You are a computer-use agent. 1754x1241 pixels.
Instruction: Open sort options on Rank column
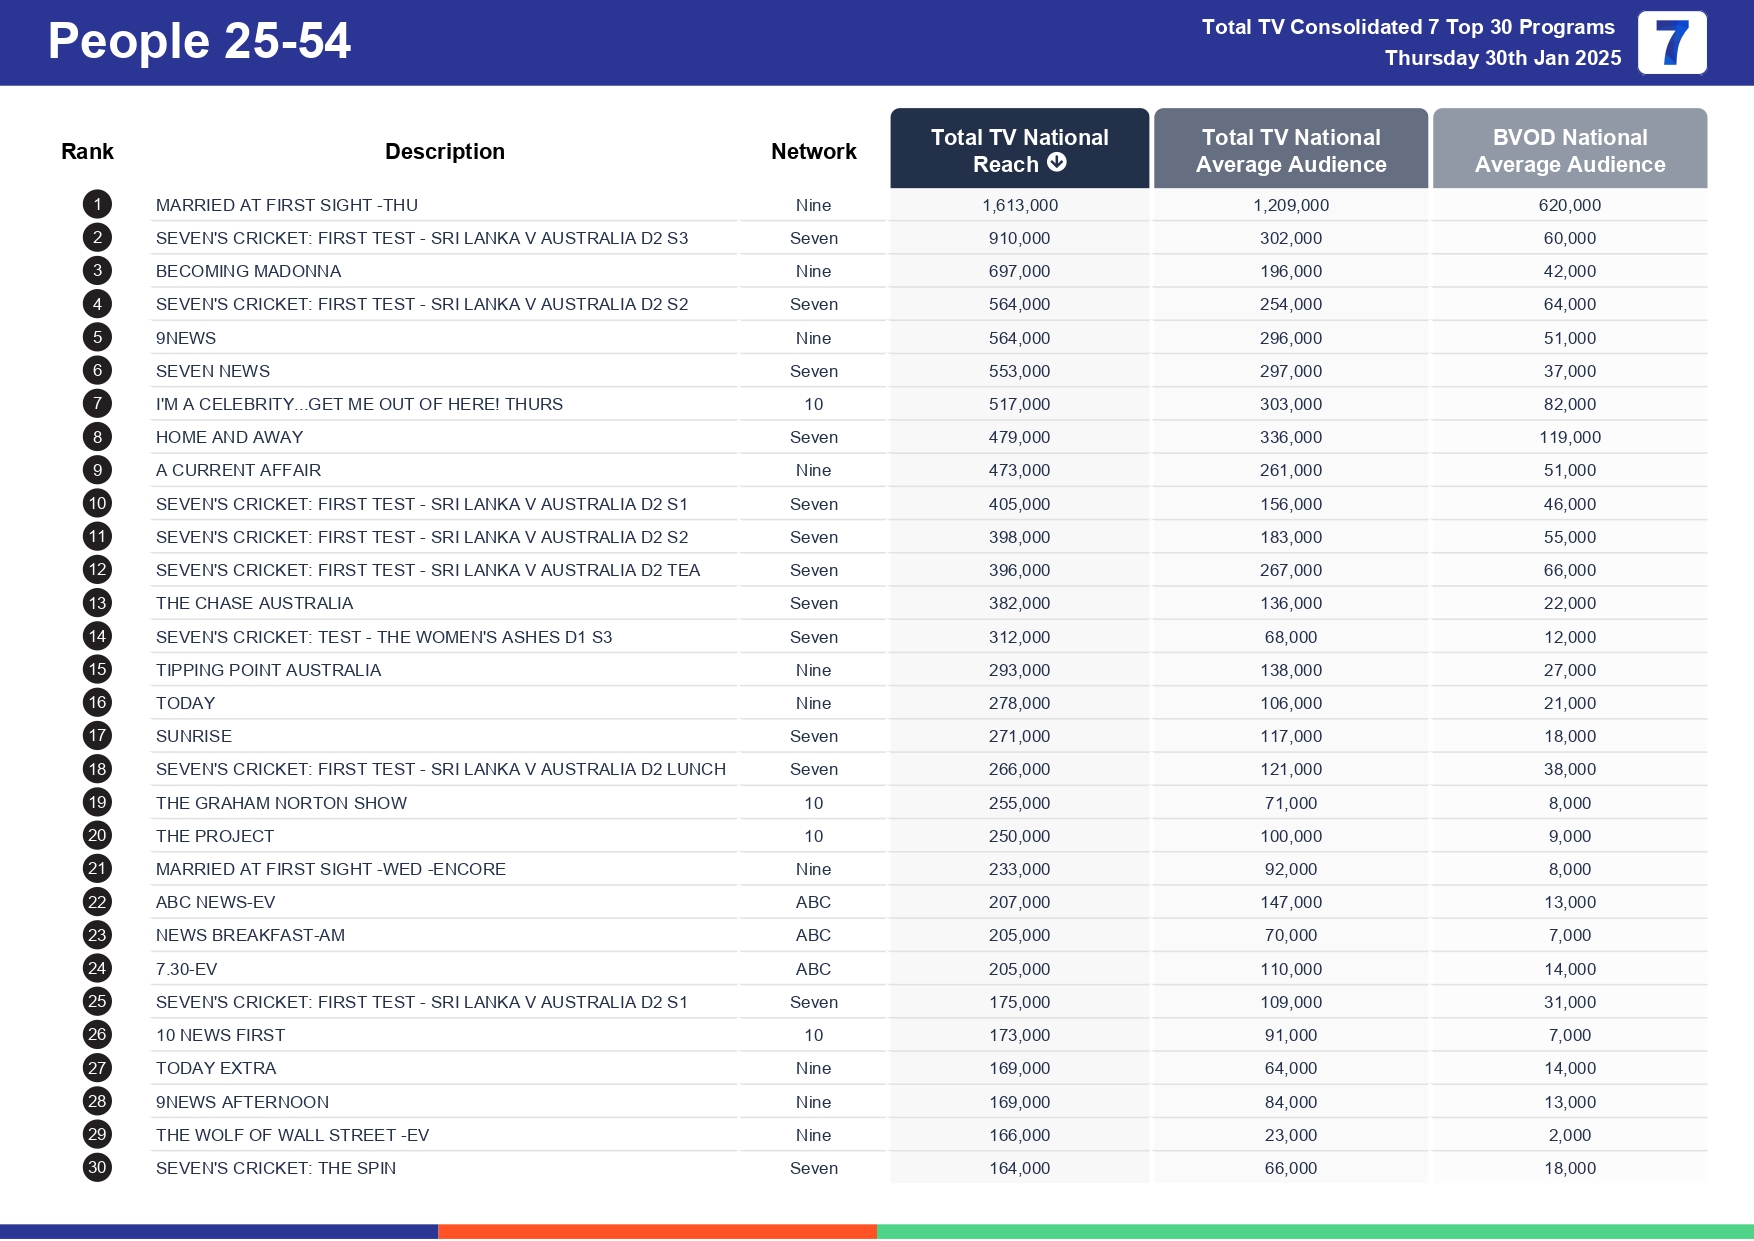pos(88,150)
